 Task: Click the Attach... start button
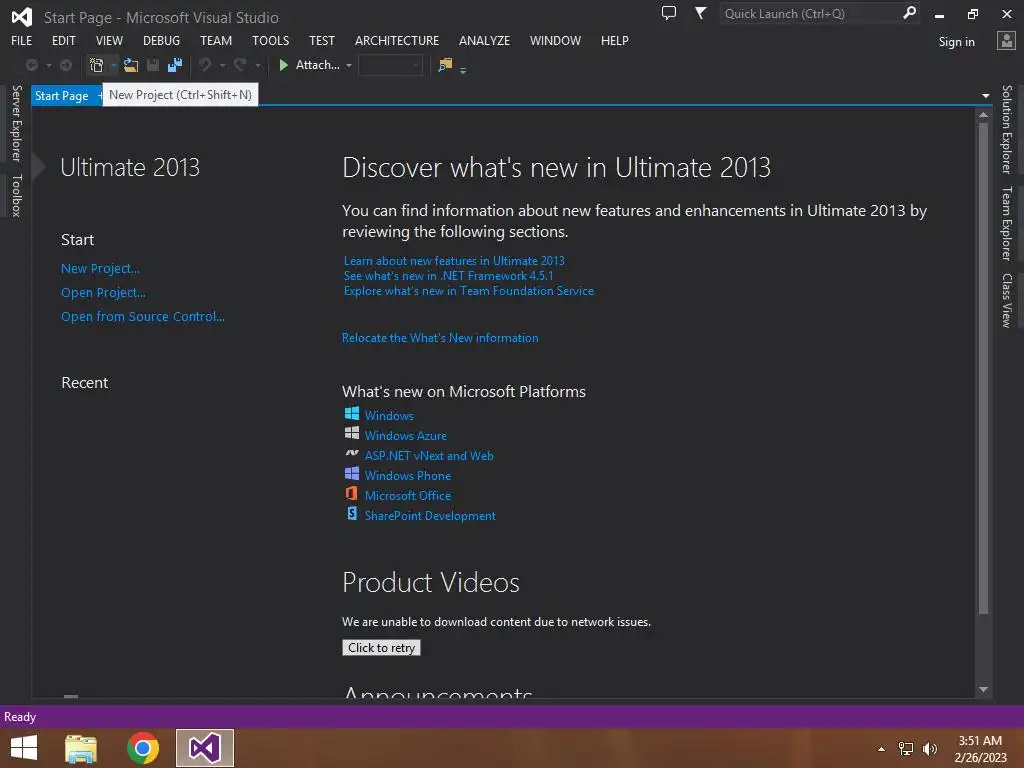tap(308, 65)
